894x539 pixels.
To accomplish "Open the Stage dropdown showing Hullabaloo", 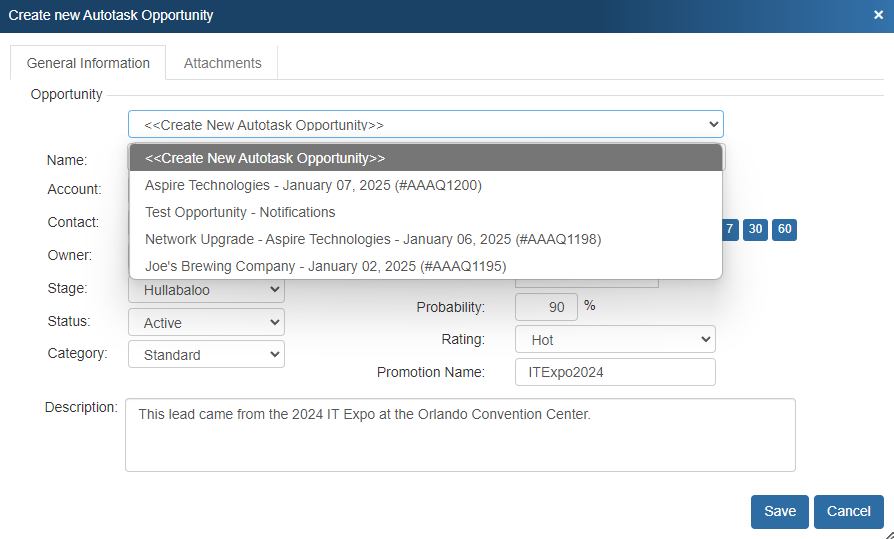I will (x=206, y=290).
